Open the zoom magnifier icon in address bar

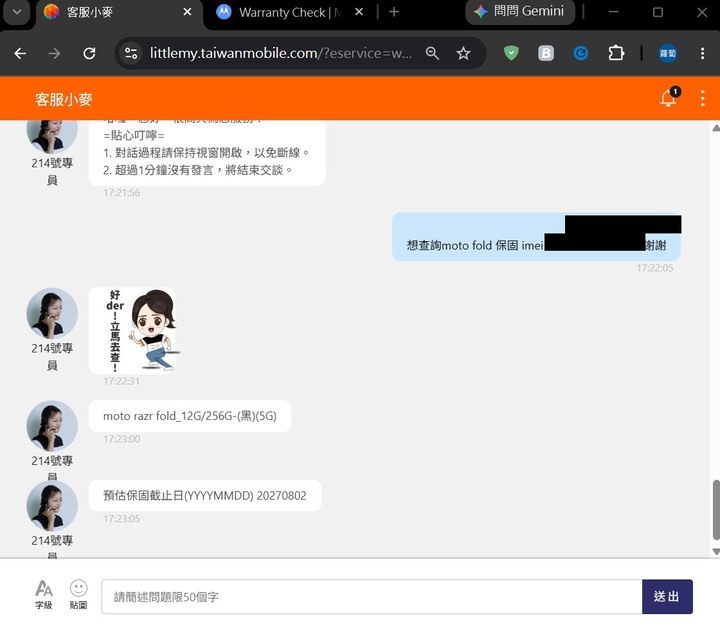(432, 54)
